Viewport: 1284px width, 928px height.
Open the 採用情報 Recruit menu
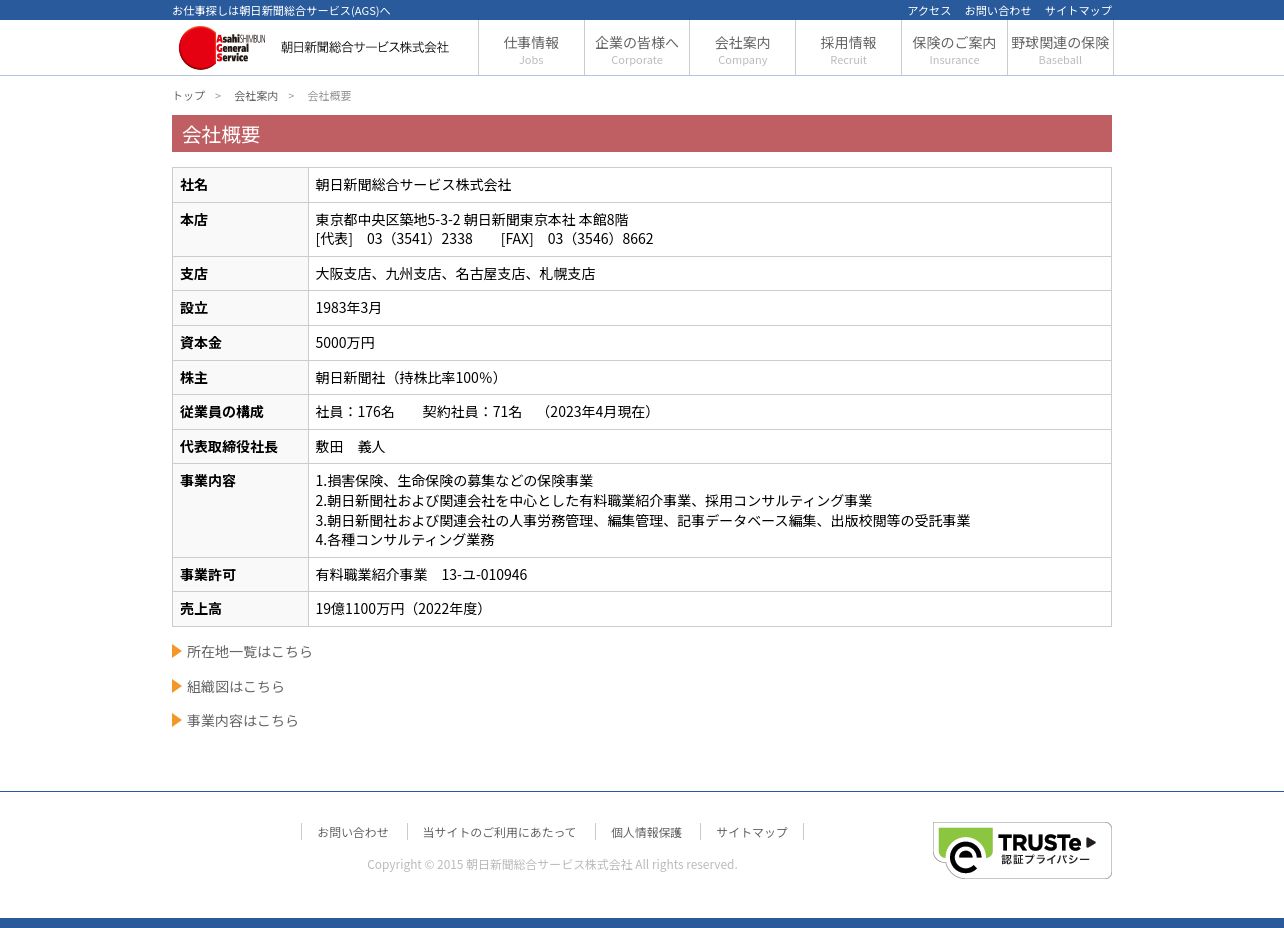(848, 48)
